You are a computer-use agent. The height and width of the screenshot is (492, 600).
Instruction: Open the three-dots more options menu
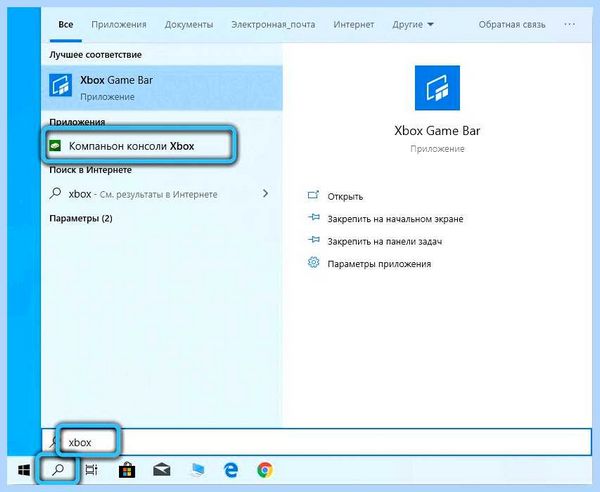click(x=569, y=24)
